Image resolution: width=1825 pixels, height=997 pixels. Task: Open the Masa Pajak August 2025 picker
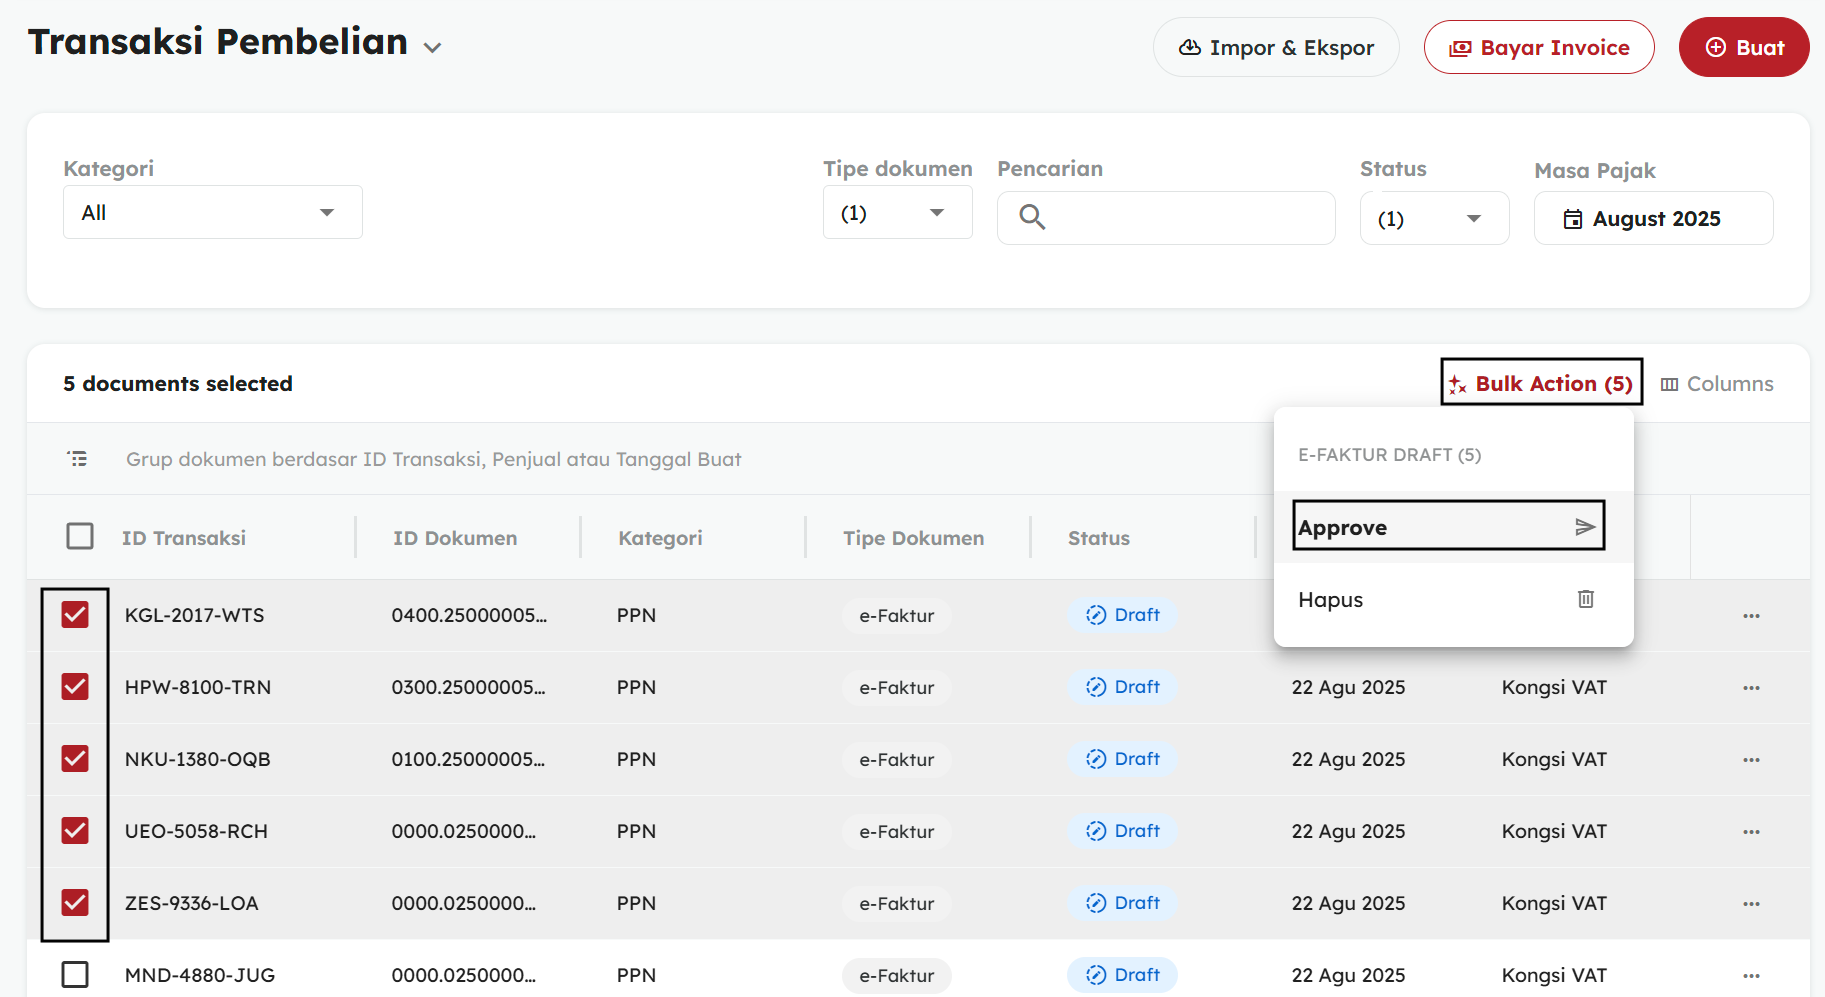[1654, 218]
